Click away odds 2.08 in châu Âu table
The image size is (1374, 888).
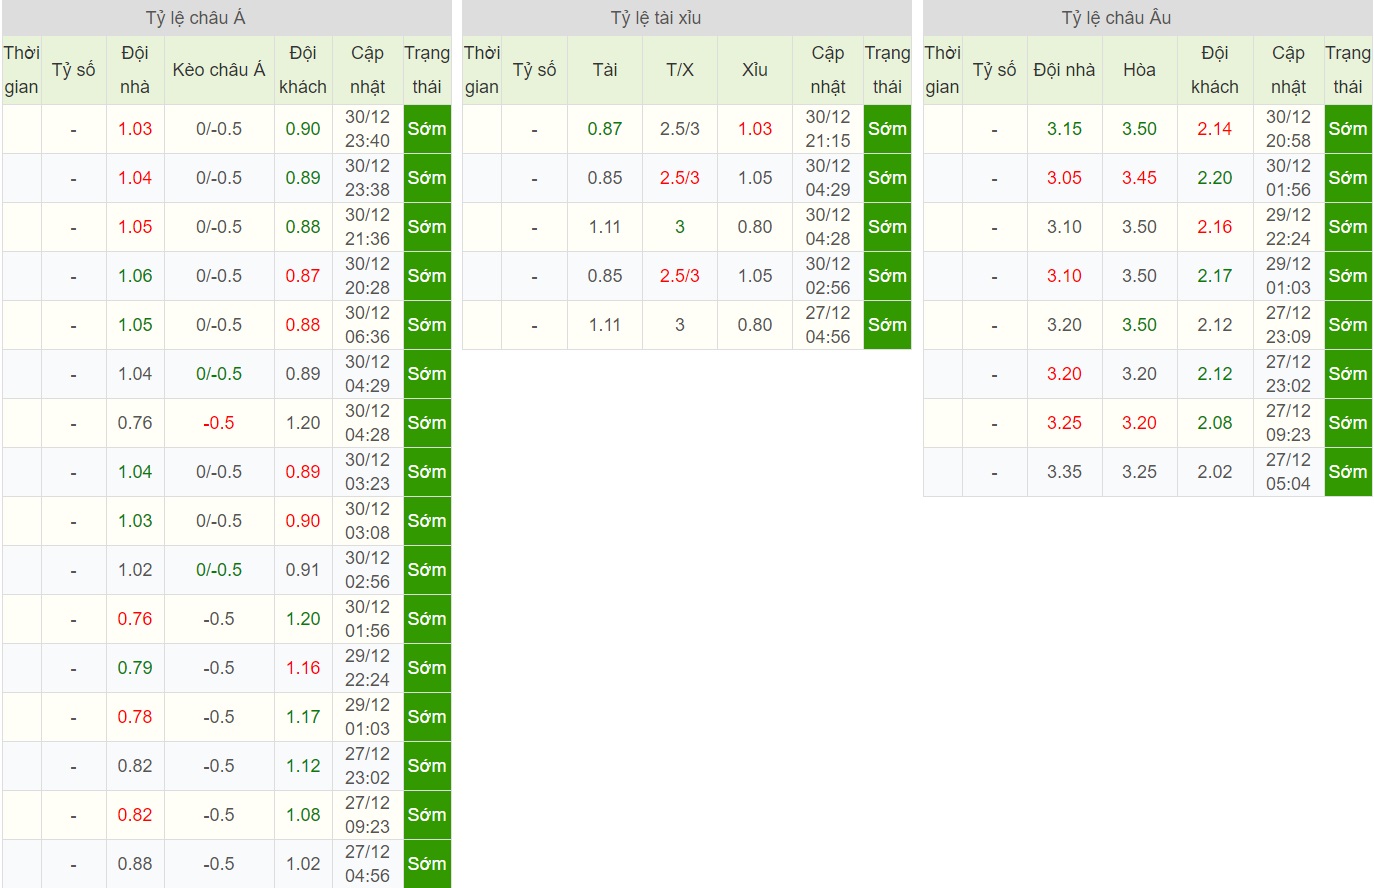(1215, 423)
